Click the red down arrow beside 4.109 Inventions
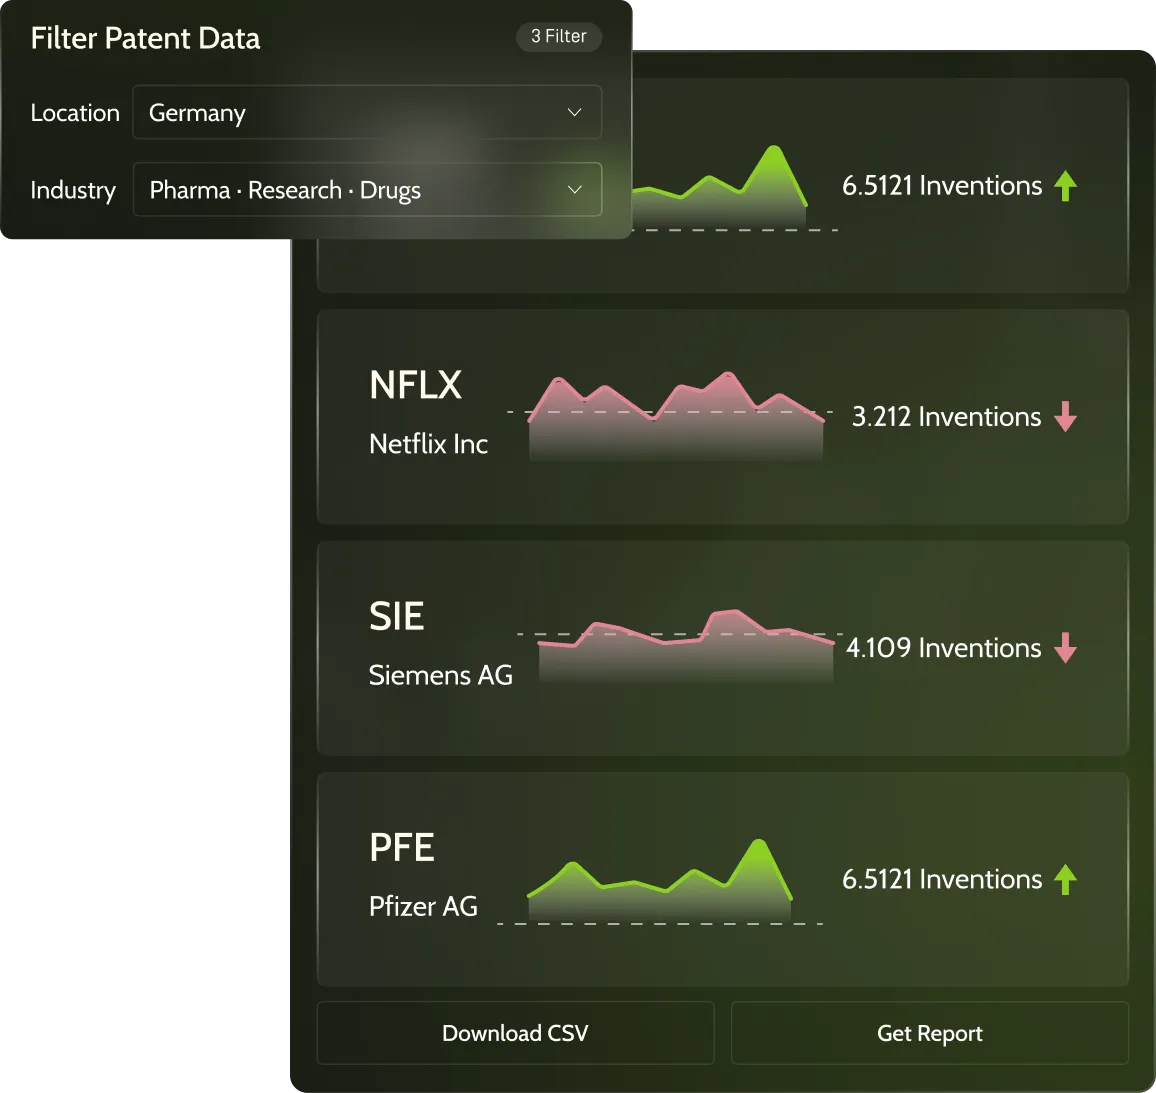 [x=1065, y=648]
